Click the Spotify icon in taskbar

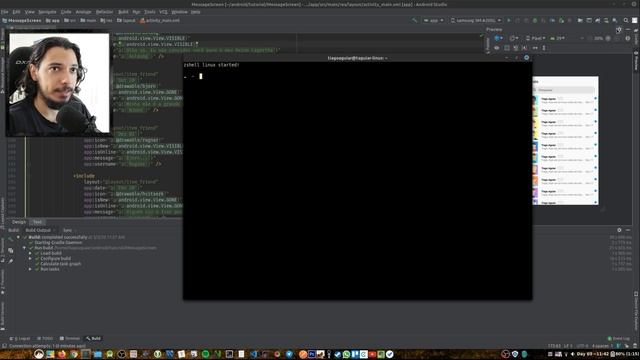(x=205, y=354)
